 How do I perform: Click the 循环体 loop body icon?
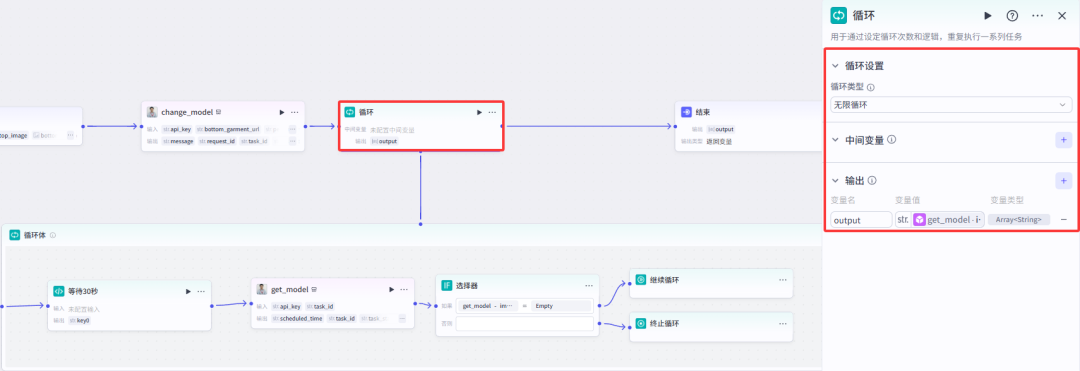(x=14, y=235)
